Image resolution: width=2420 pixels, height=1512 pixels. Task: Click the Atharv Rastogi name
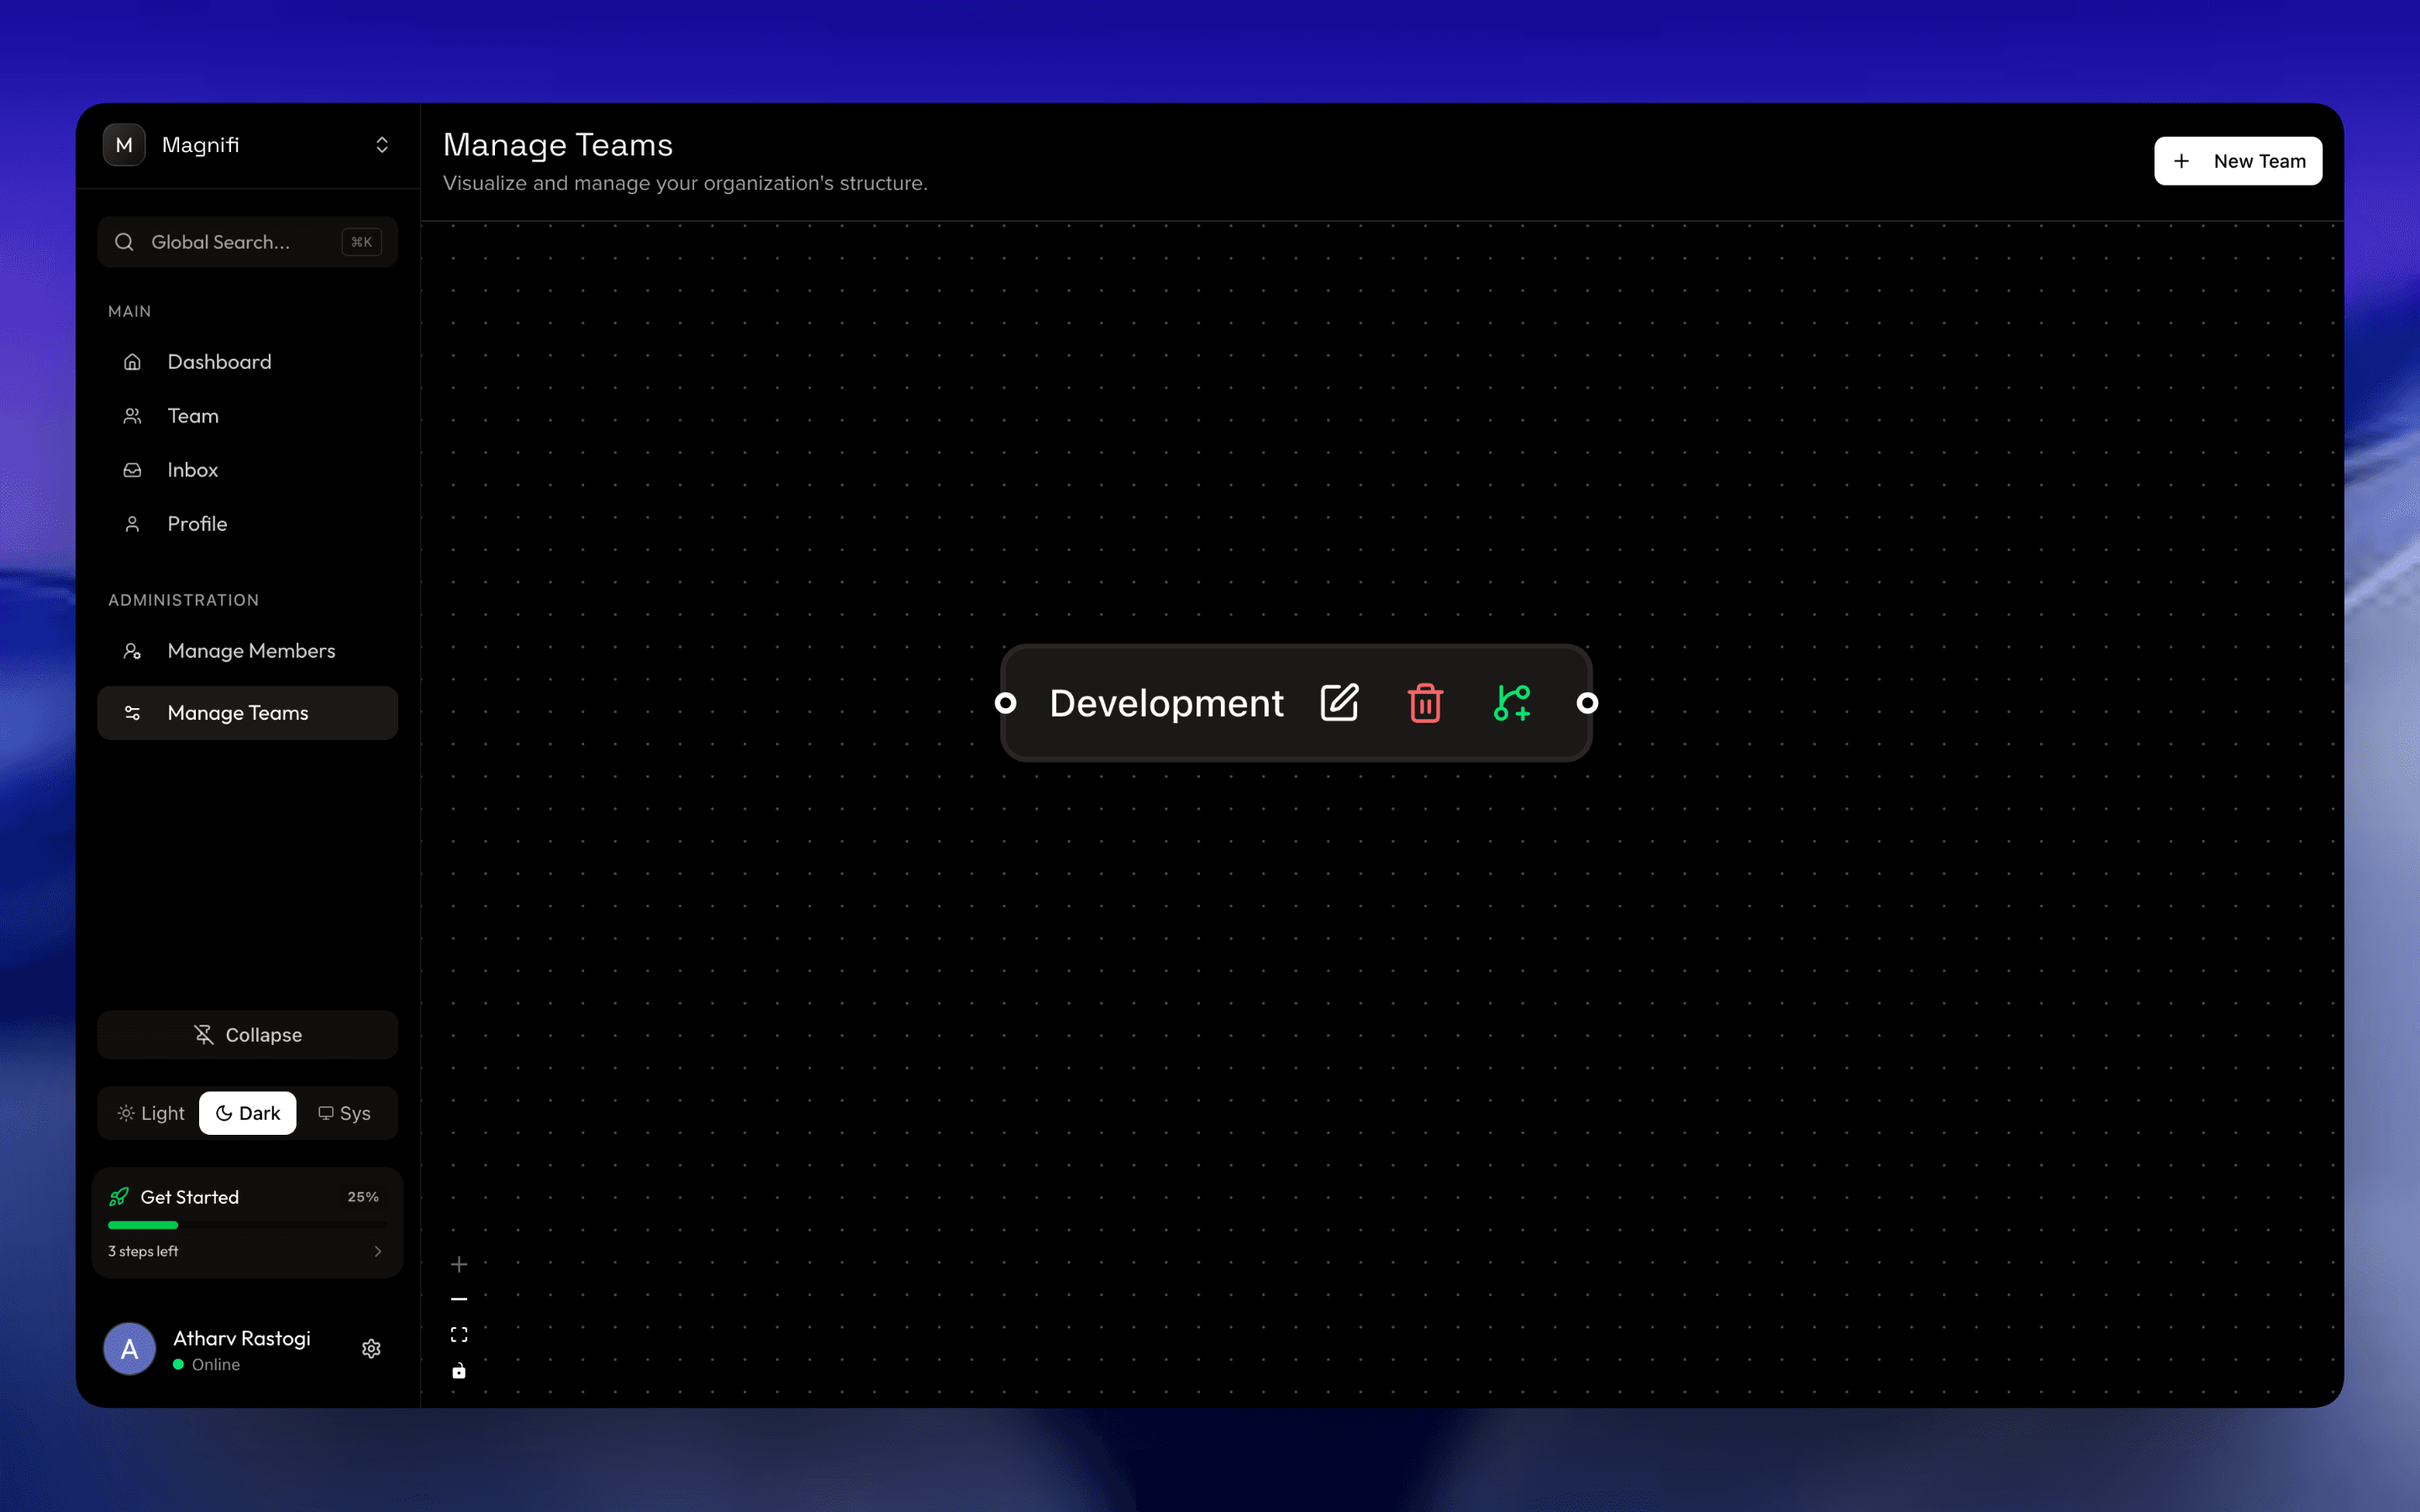coord(242,1338)
